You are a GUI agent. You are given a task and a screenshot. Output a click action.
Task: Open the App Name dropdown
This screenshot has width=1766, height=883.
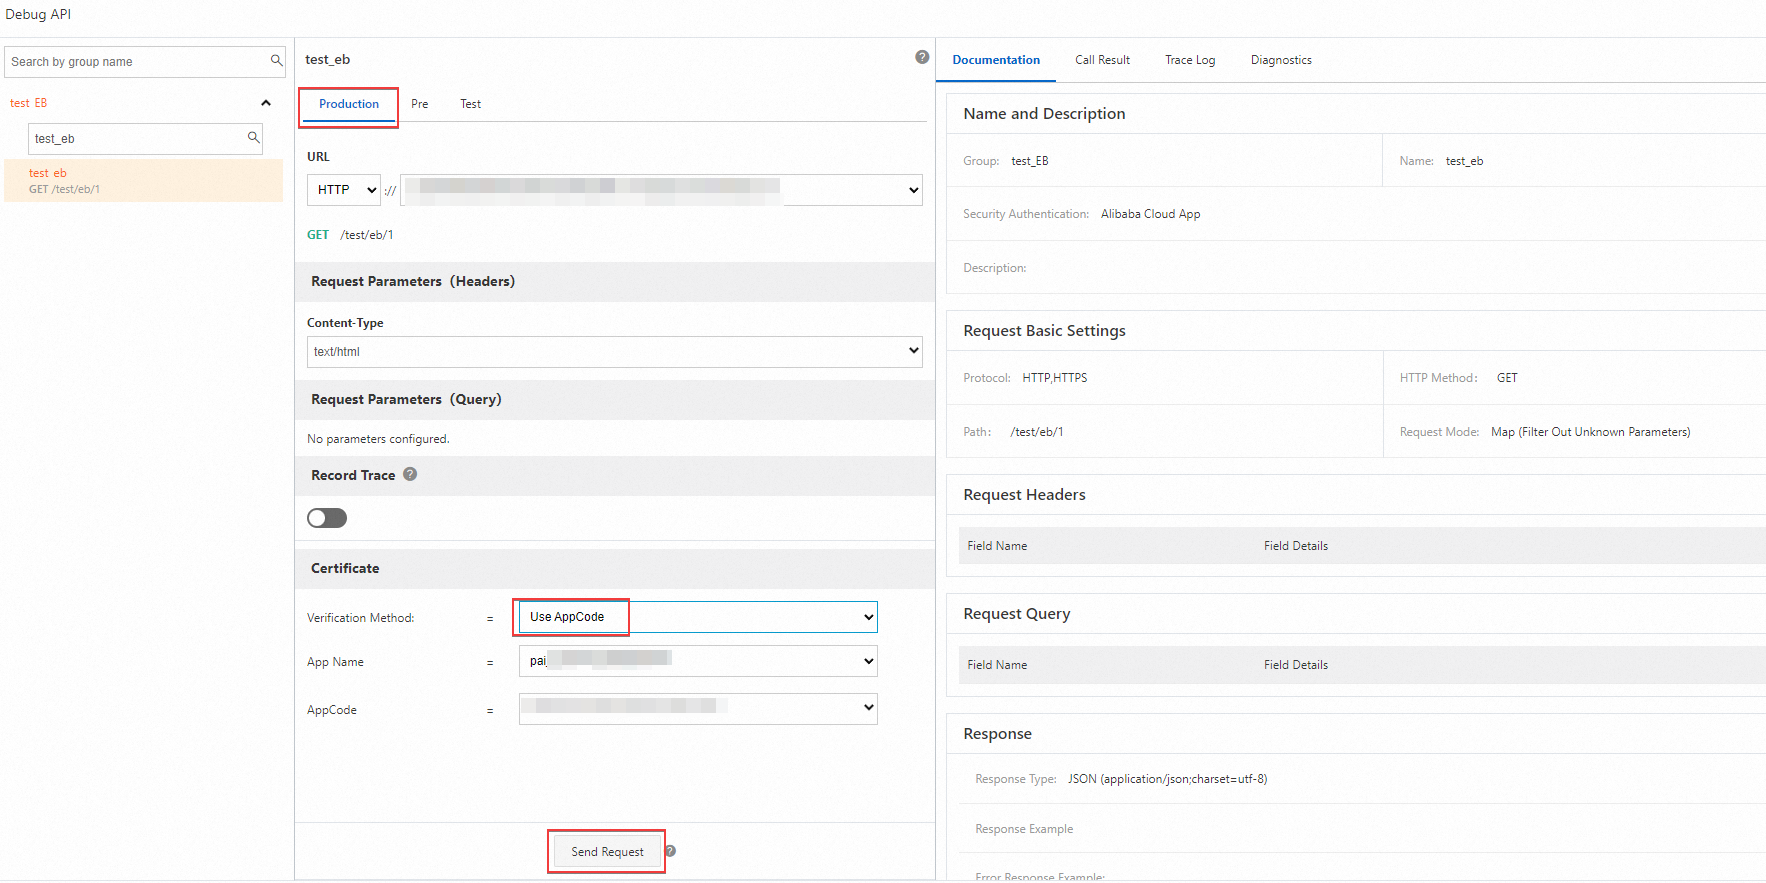click(698, 661)
